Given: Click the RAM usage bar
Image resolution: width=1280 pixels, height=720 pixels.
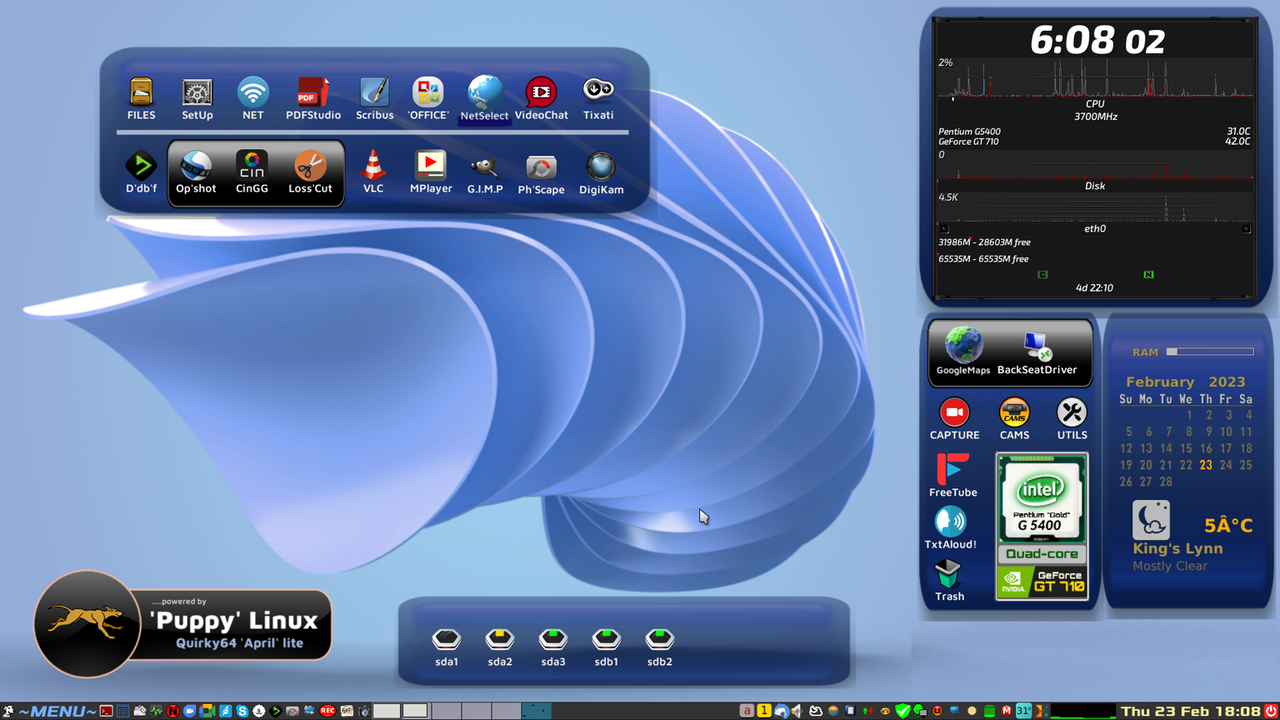Looking at the screenshot, I should (1210, 351).
